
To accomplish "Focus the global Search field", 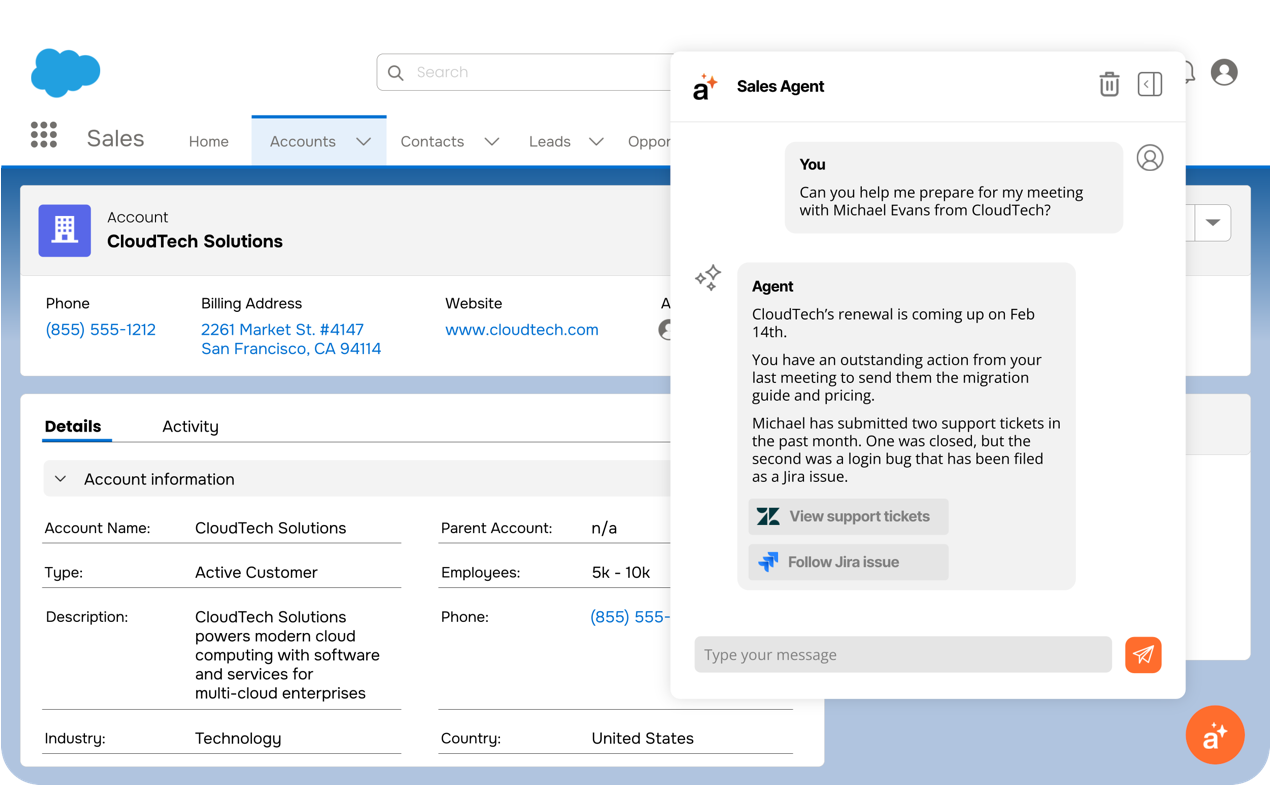I will [525, 72].
